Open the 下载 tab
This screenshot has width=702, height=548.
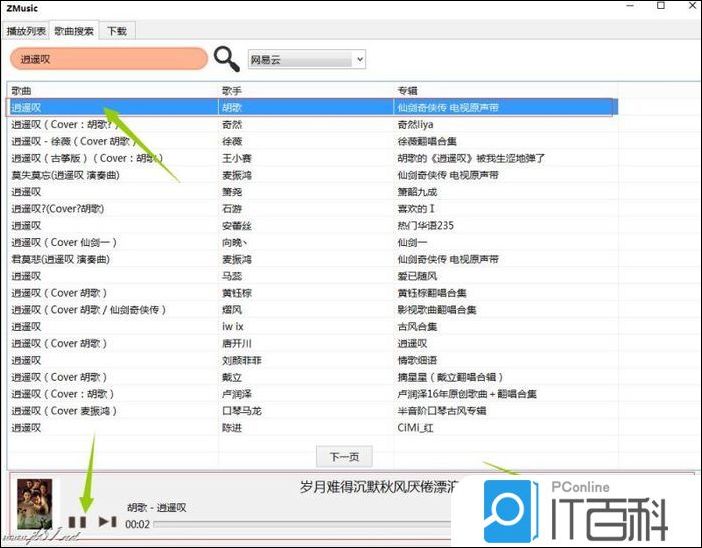pyautogui.click(x=116, y=31)
